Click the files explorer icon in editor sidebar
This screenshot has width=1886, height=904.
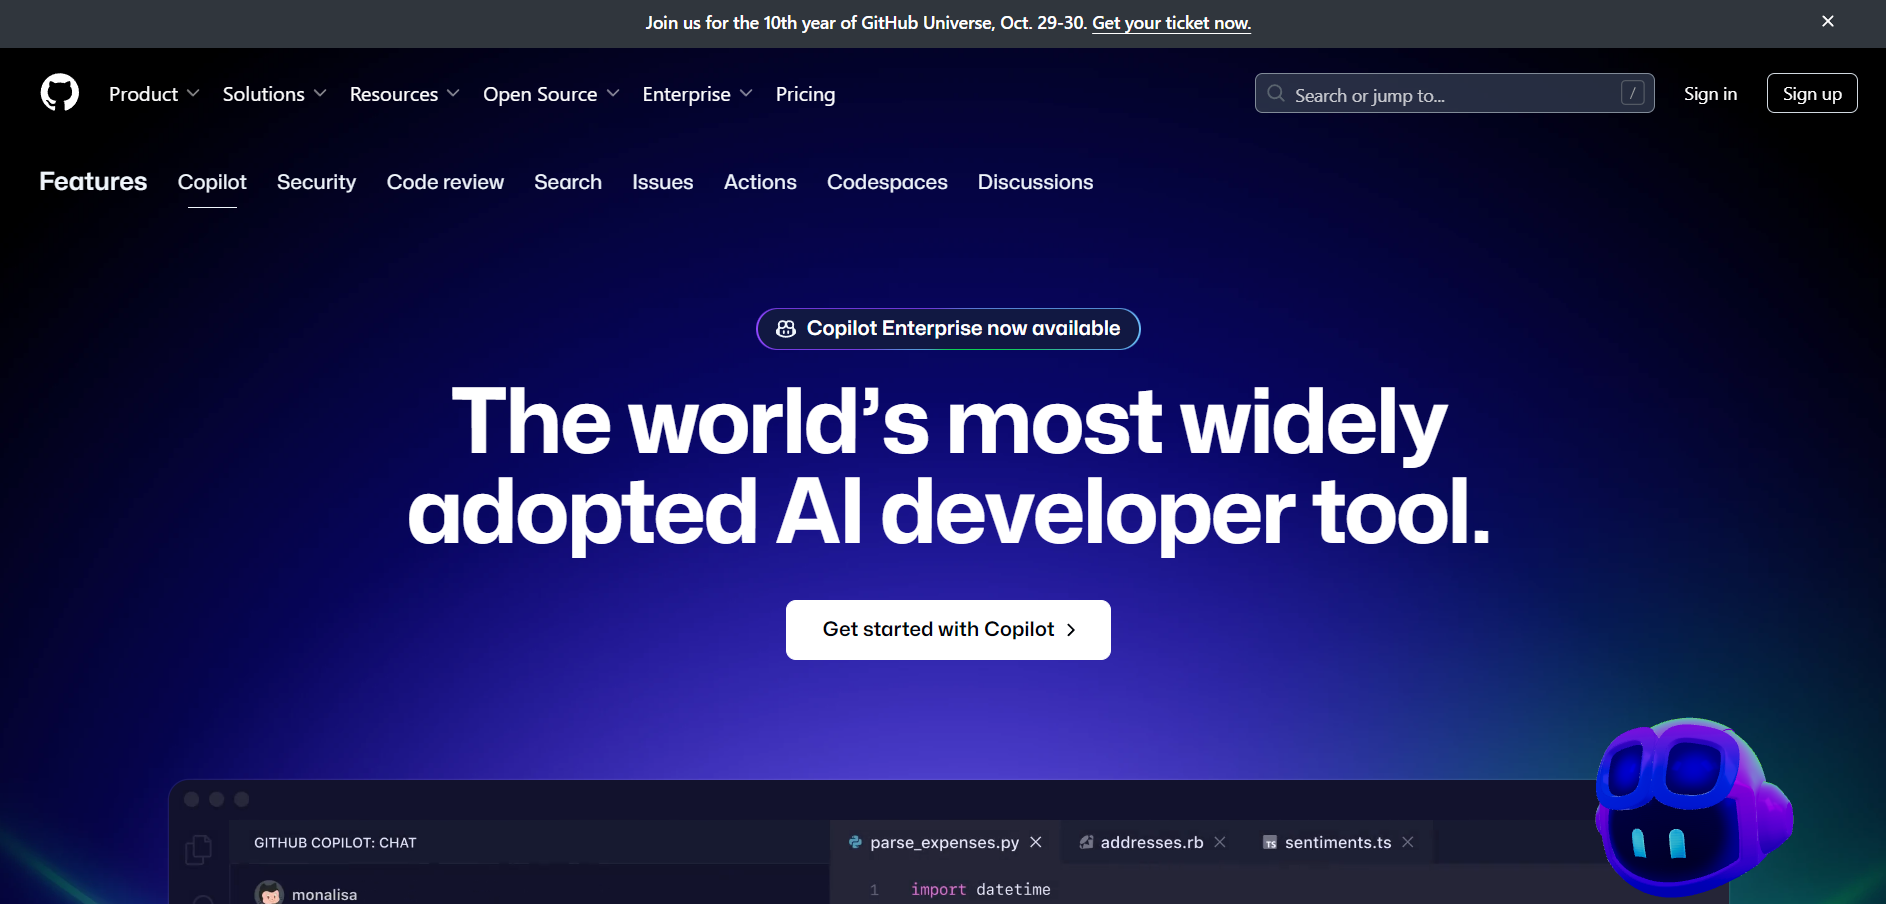[198, 850]
